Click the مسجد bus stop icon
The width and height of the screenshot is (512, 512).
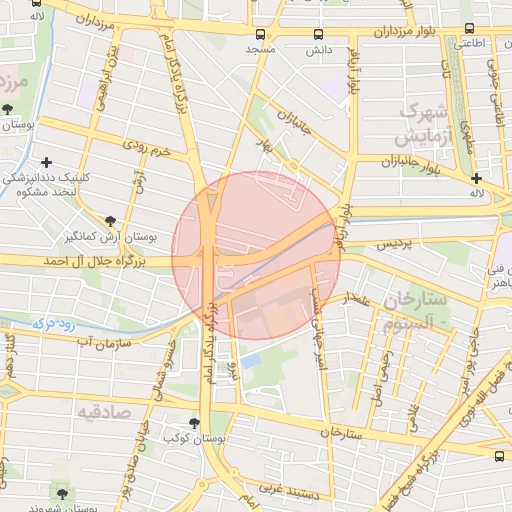pyautogui.click(x=260, y=34)
